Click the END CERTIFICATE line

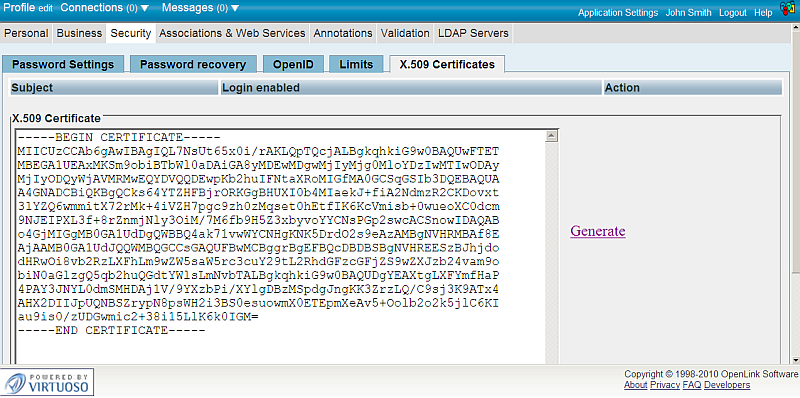[x=111, y=331]
